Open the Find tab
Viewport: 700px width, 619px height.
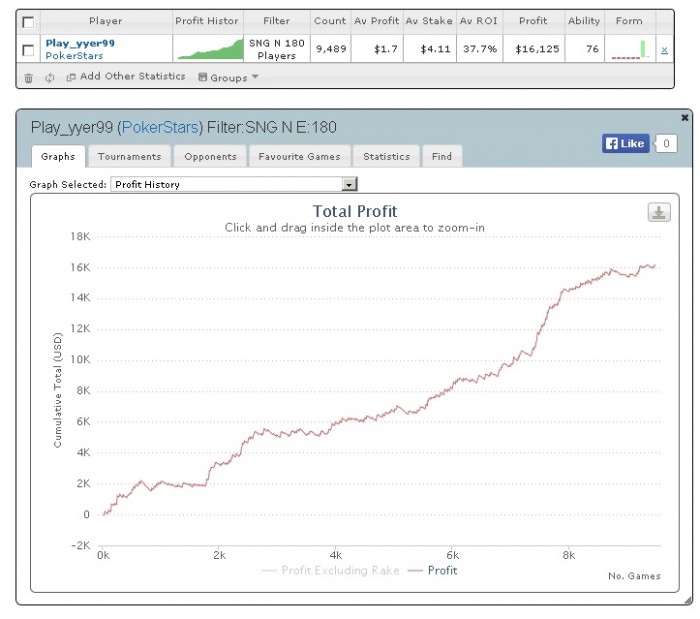click(442, 157)
